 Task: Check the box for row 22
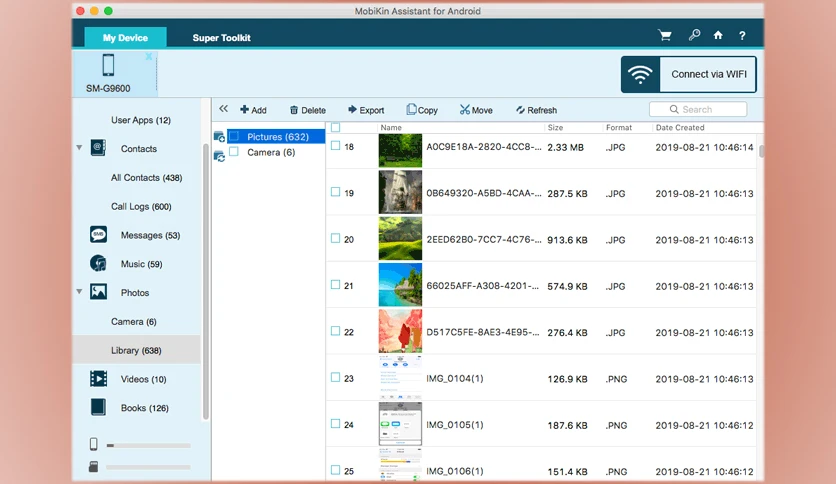point(335,331)
